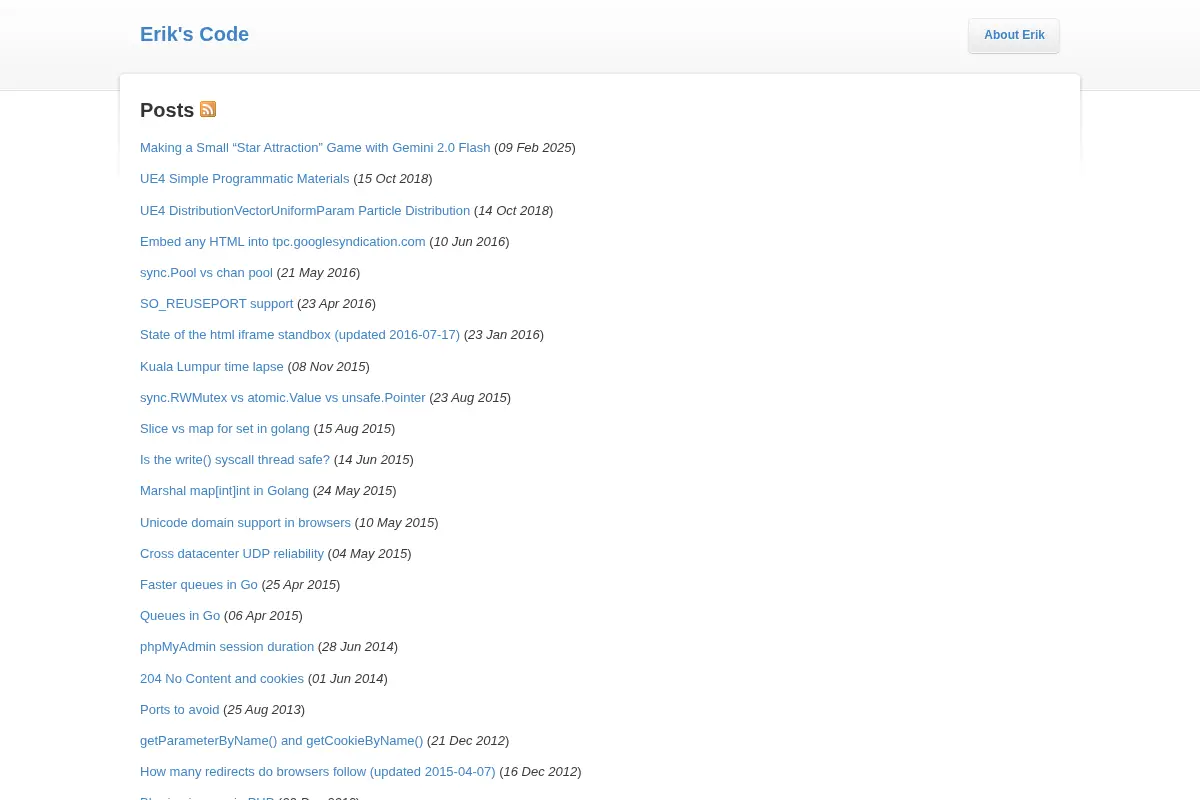The image size is (1200, 800).
Task: Open the Star Attraction Game with Gemini post
Action: point(315,147)
